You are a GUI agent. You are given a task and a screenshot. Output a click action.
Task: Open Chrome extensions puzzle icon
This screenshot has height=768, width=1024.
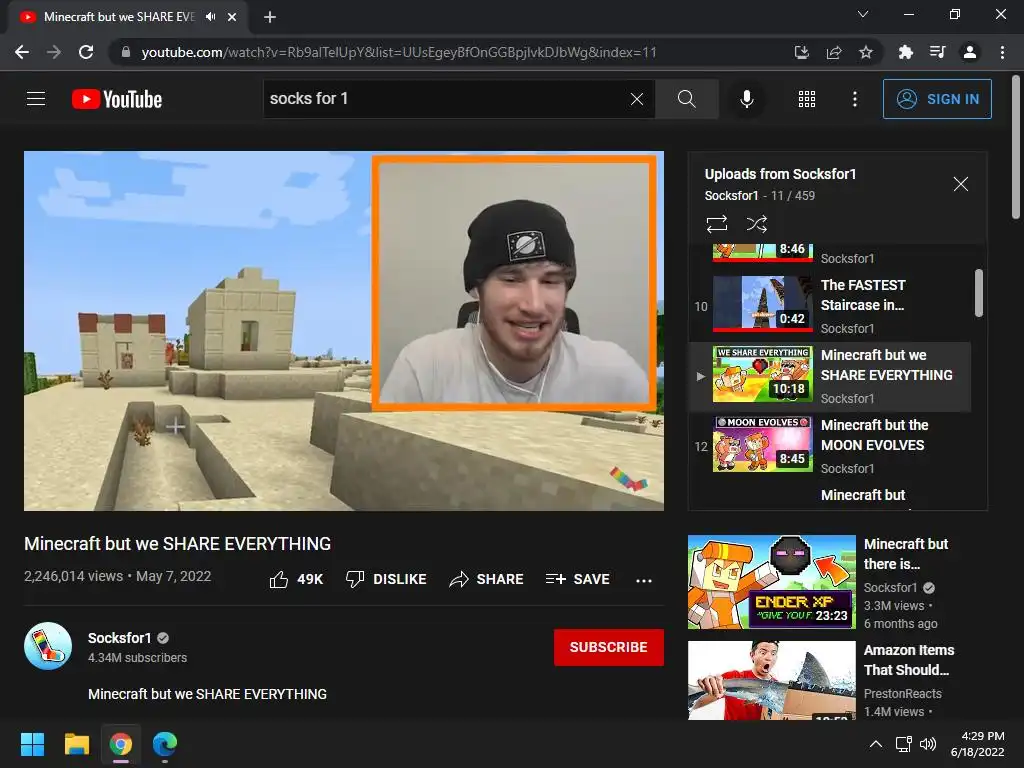click(905, 52)
